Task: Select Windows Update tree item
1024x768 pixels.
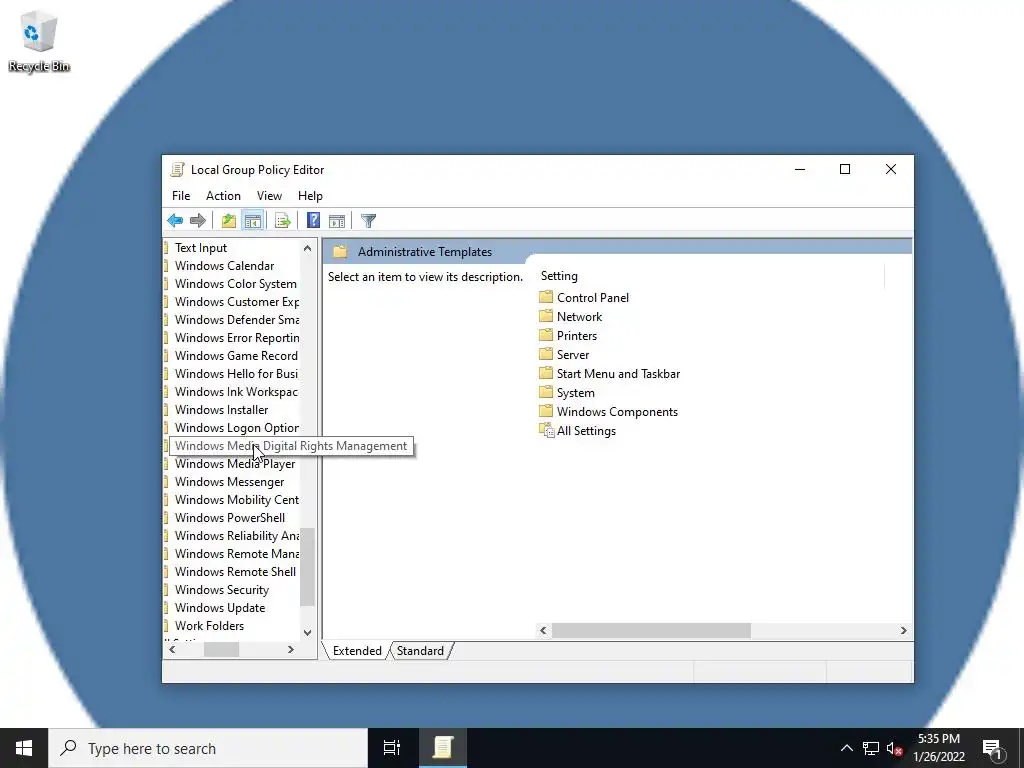Action: (x=219, y=607)
